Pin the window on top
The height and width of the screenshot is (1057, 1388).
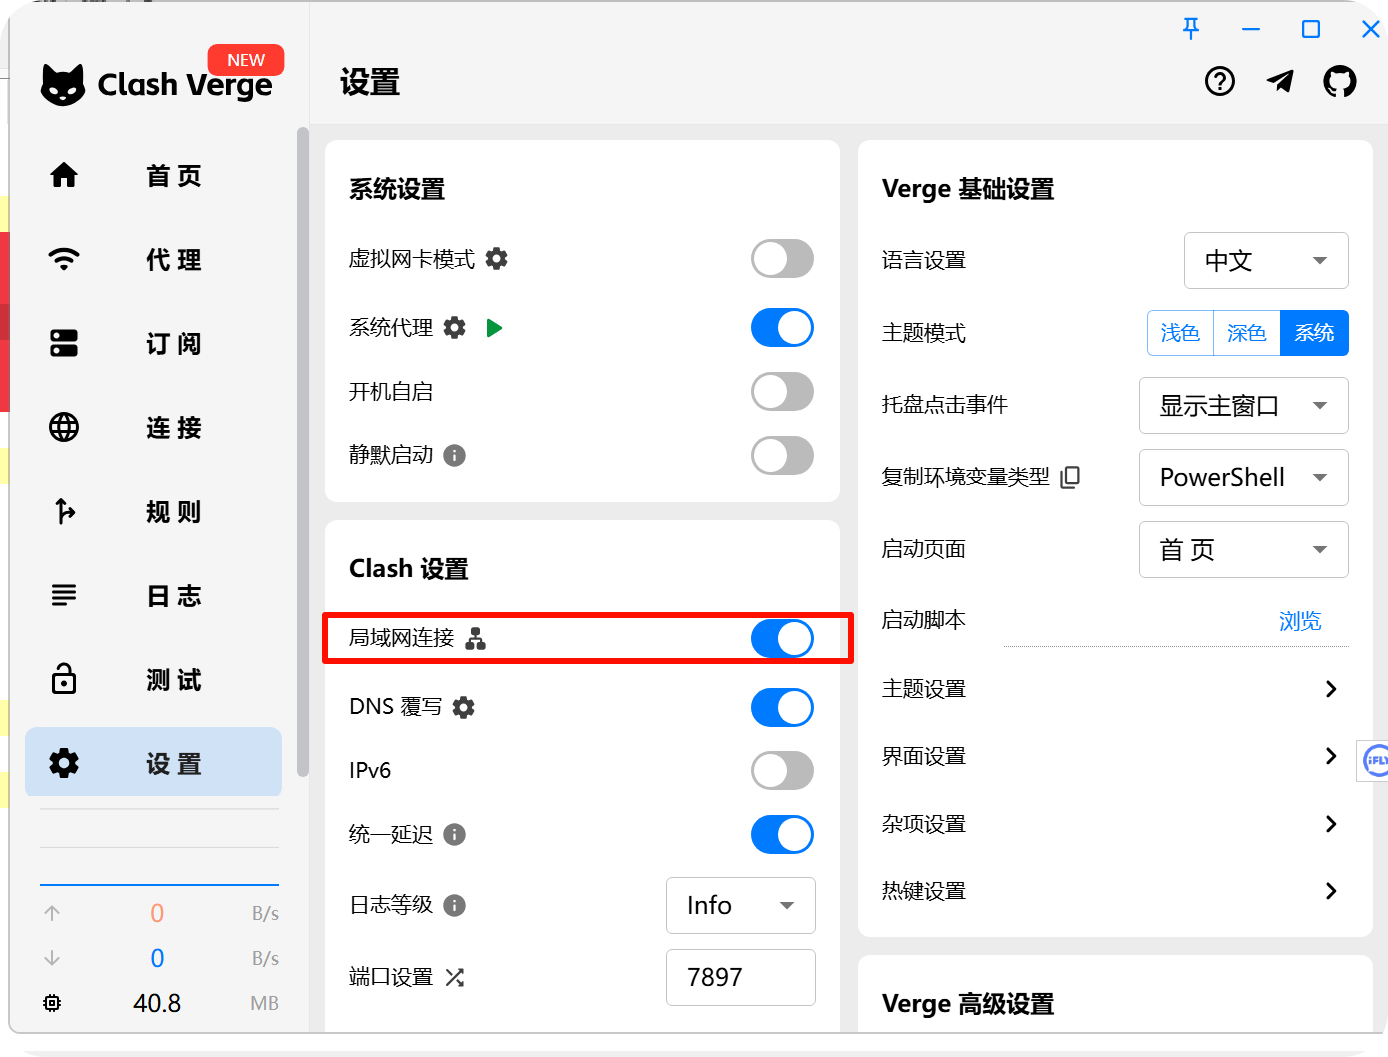(1190, 29)
